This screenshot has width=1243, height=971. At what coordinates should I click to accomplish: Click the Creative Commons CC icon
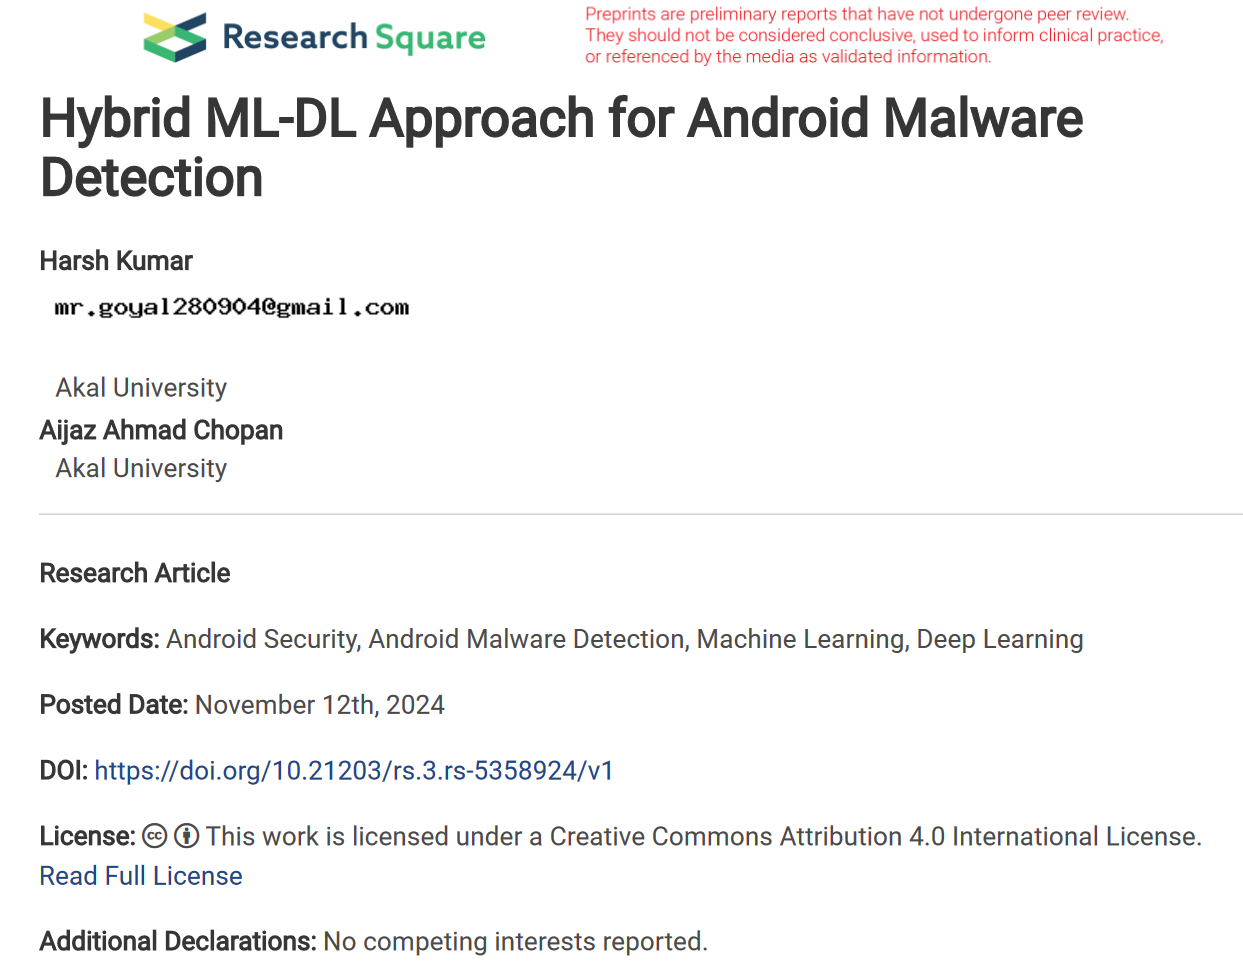155,836
